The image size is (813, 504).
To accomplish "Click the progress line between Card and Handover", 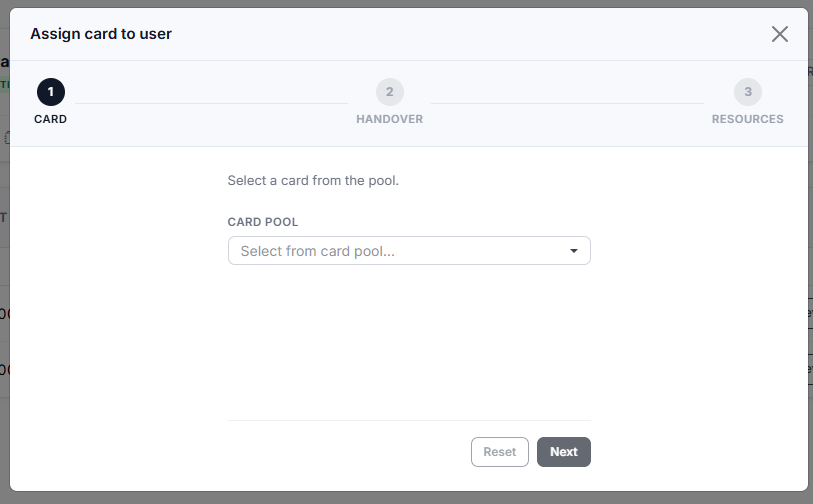I will pos(212,103).
